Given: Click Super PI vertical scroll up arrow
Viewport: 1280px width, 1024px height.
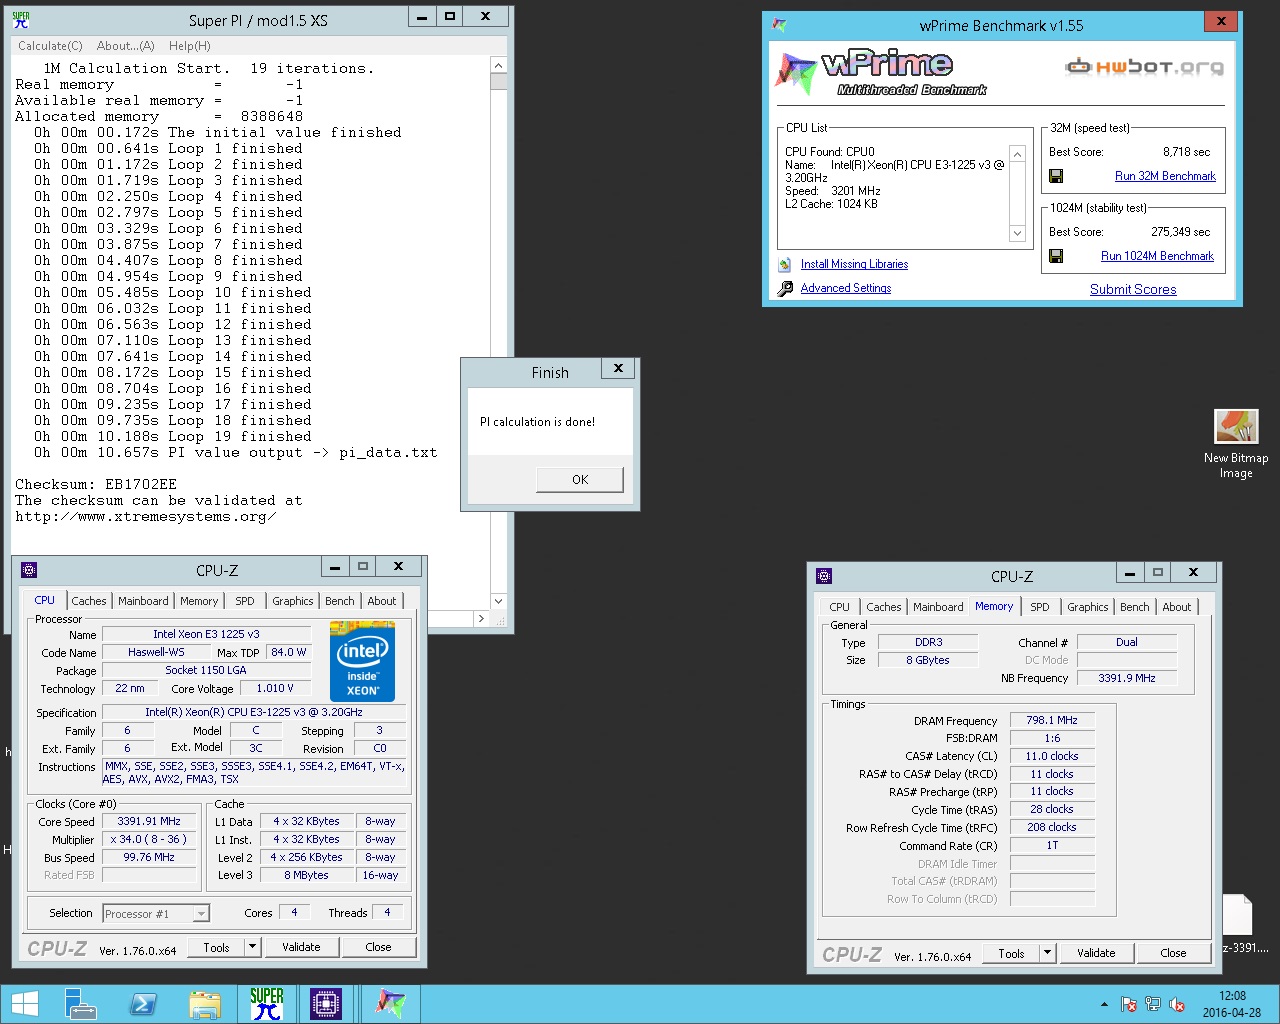Looking at the screenshot, I should 498,65.
